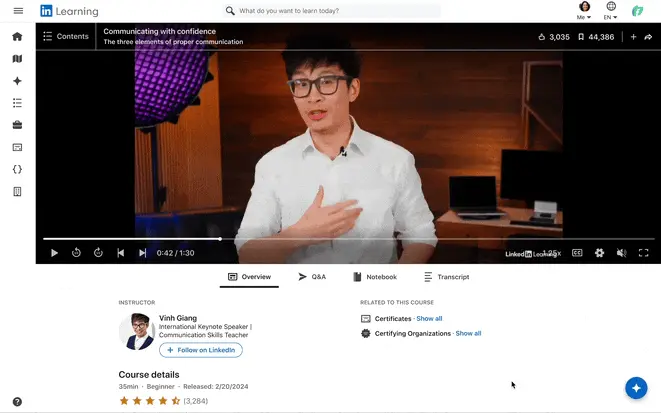Go to the previous video

121,253
